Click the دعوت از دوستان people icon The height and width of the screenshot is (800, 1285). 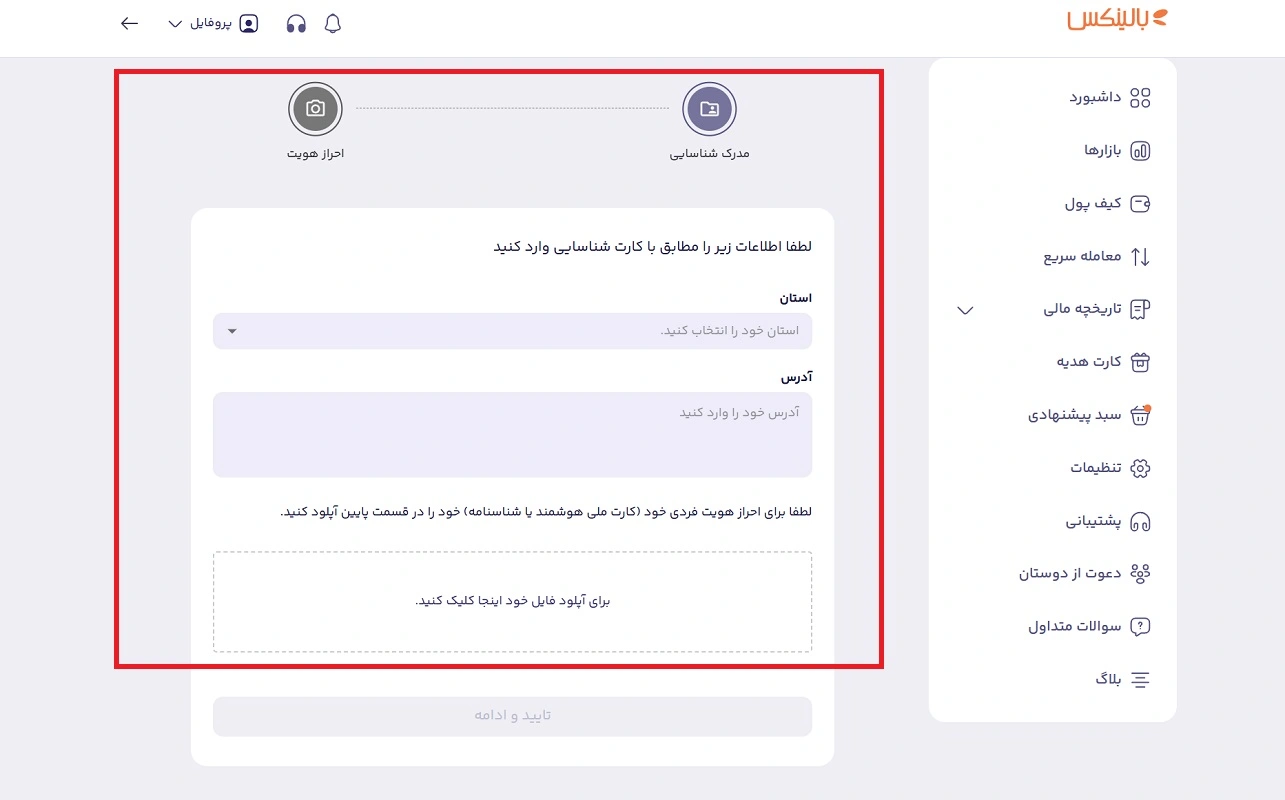tap(1140, 573)
